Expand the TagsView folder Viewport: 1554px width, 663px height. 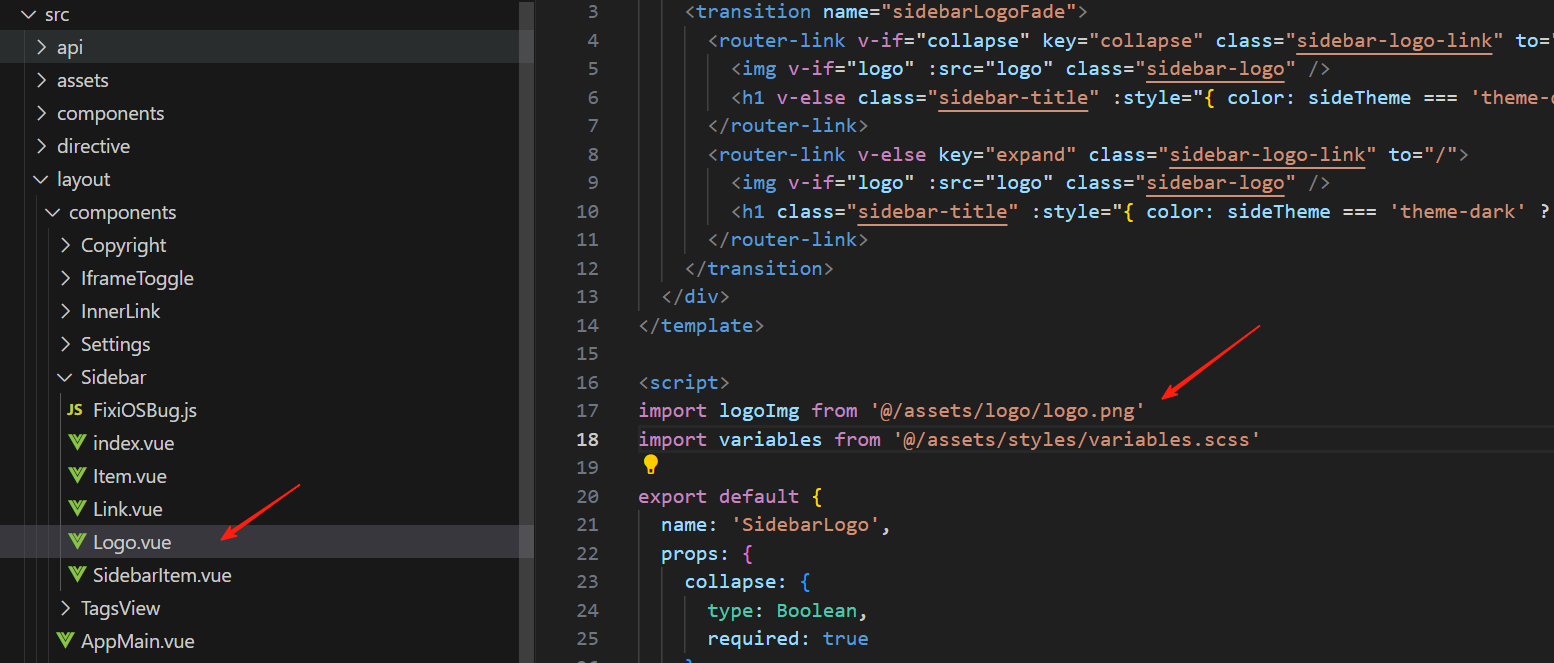coord(65,608)
